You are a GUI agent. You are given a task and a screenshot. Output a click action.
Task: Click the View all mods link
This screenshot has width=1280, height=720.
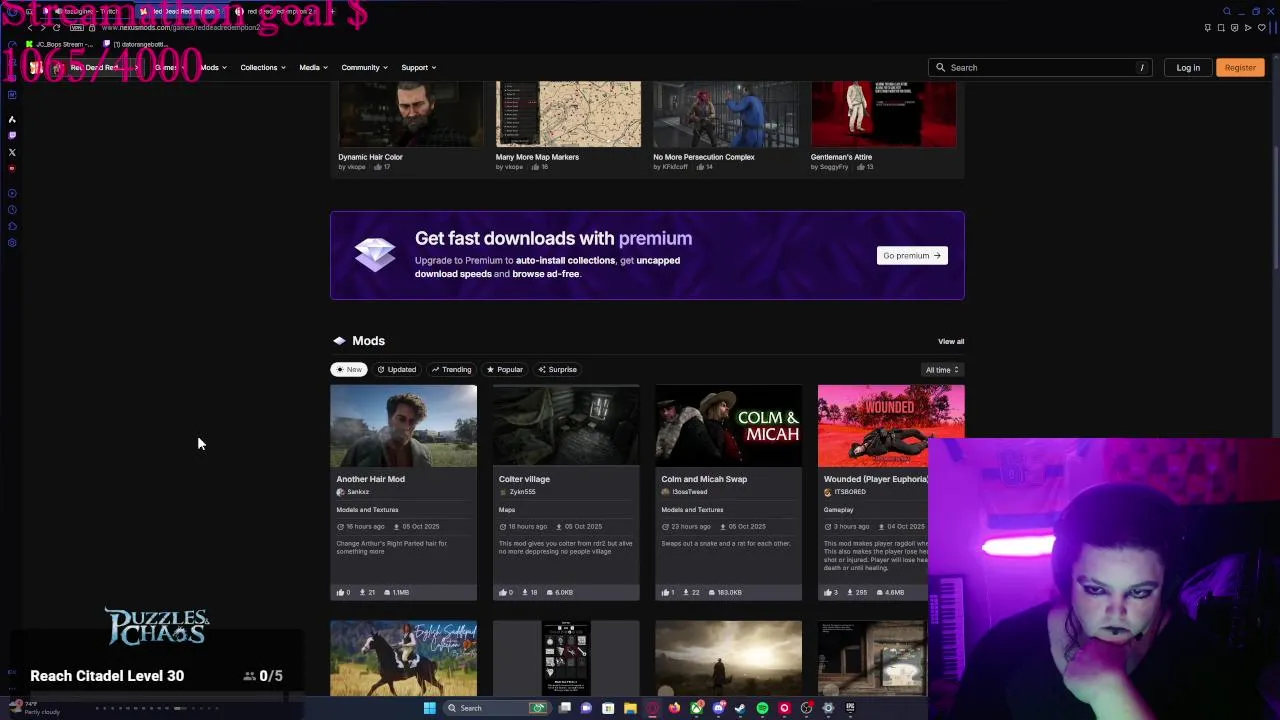pos(951,341)
